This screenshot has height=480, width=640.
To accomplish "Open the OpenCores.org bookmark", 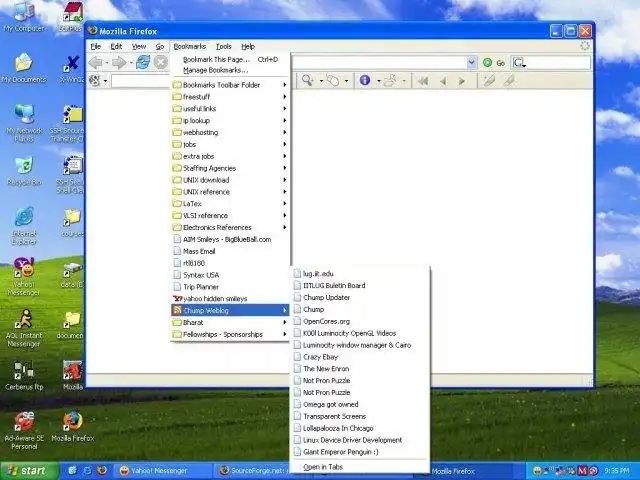I will 360,321.
